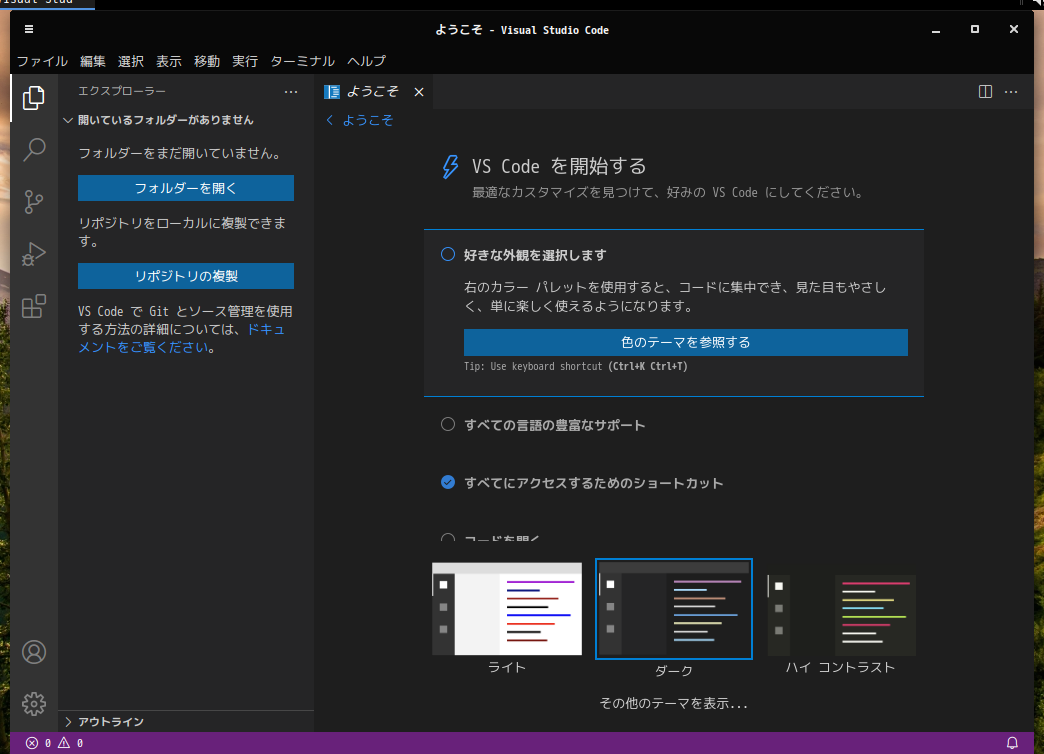Screen dimensions: 1044x754
Task: Toggle the すべてにアクセスするためのショートカット checkmark
Action: click(x=448, y=482)
